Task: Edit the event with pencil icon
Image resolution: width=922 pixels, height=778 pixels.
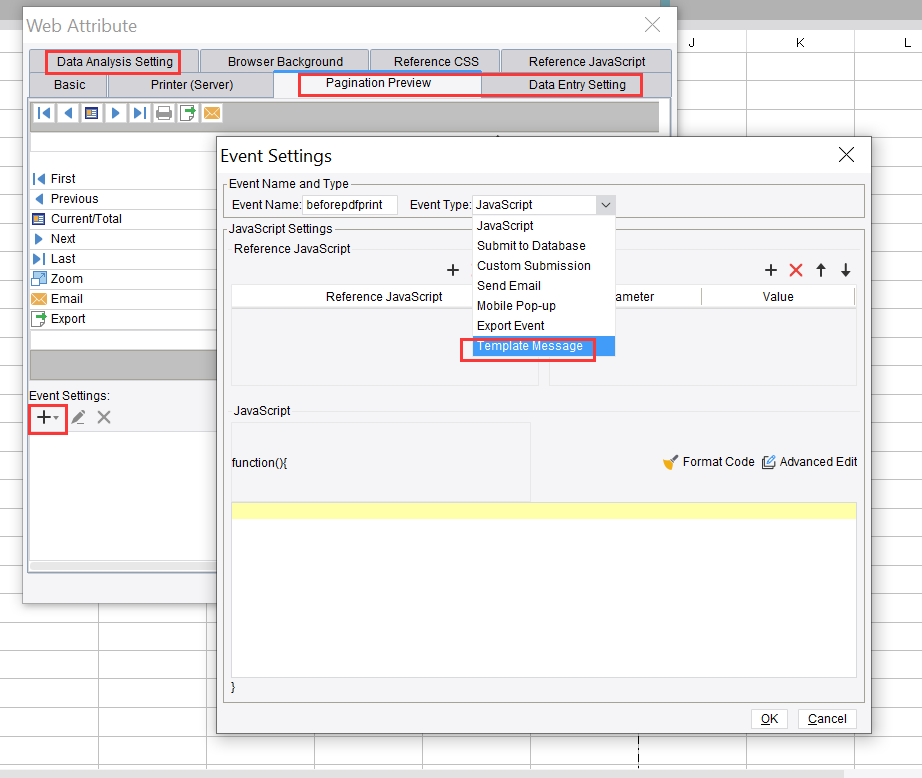Action: click(x=78, y=418)
